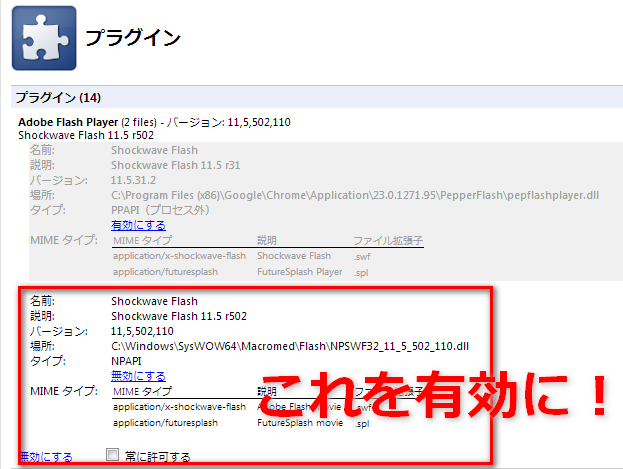
Task: Click application/futuresplash in PPAPI table
Action: coord(165,272)
